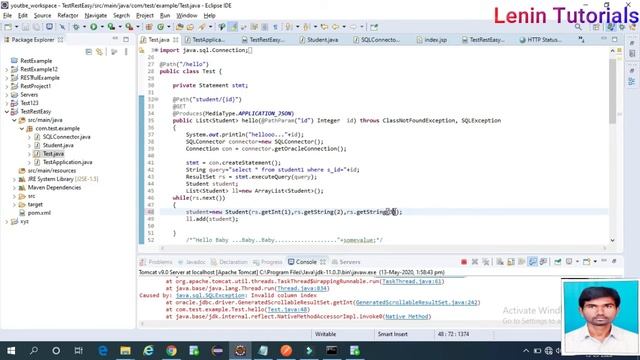Viewport: 640px width, 360px height.
Task: Expand the RESTfulExample project
Action: click(x=7, y=78)
